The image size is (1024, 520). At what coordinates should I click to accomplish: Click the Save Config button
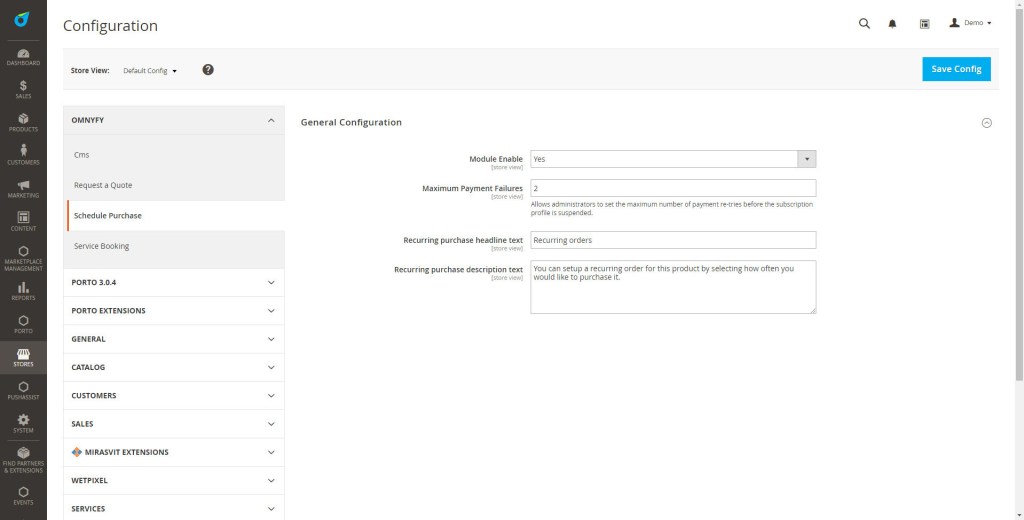(956, 69)
